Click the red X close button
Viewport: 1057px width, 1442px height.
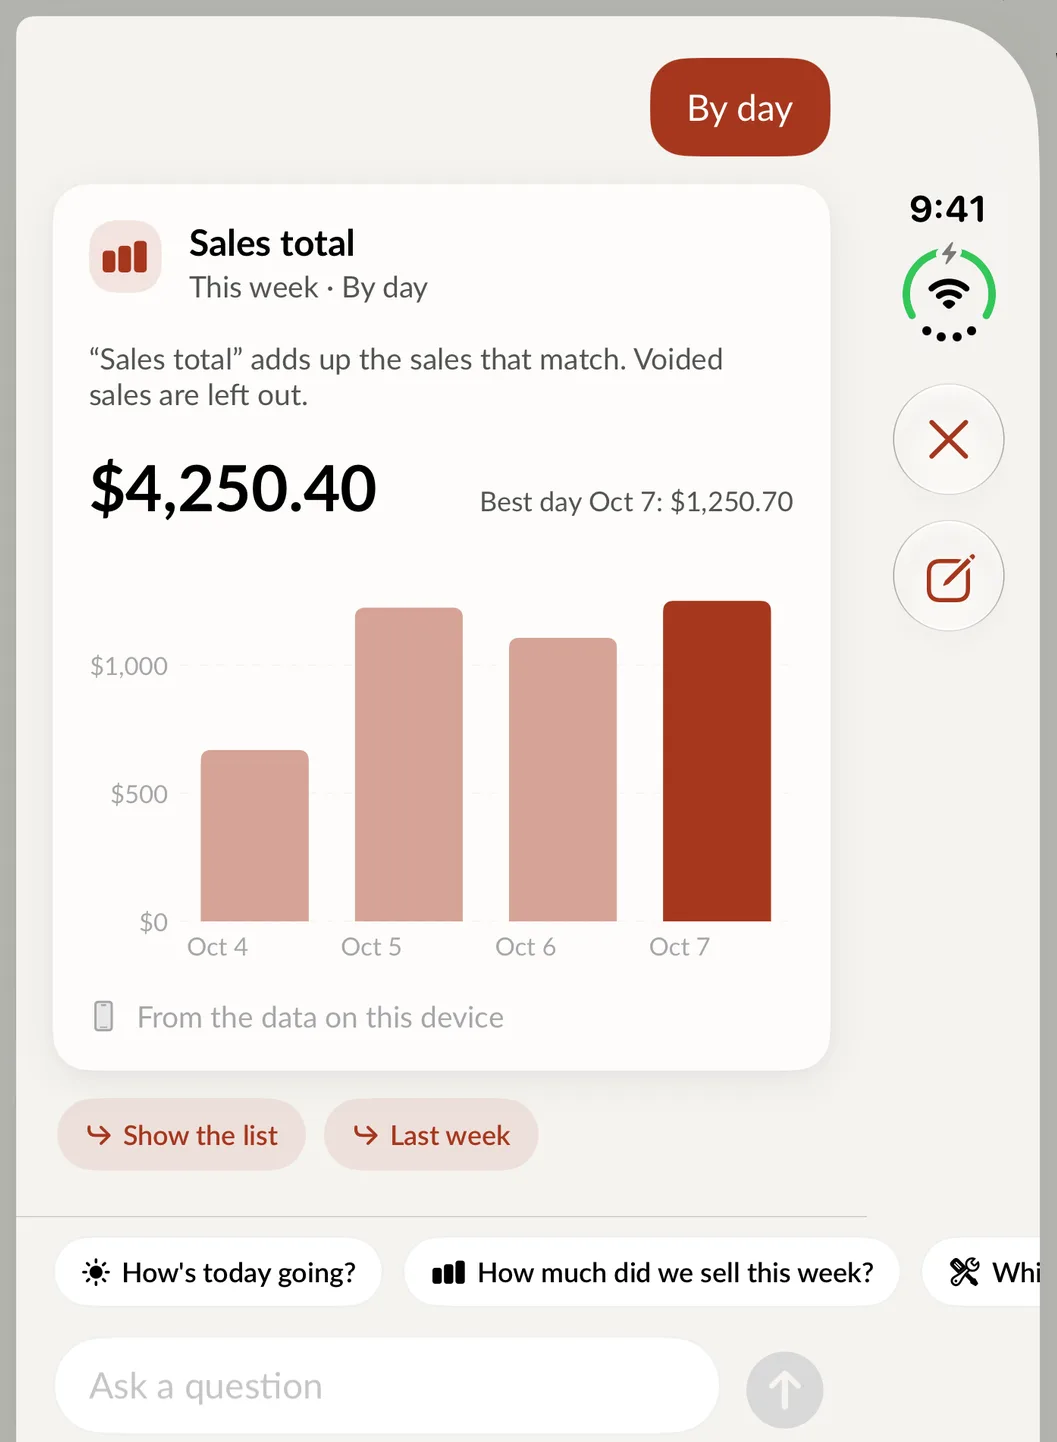click(x=948, y=439)
